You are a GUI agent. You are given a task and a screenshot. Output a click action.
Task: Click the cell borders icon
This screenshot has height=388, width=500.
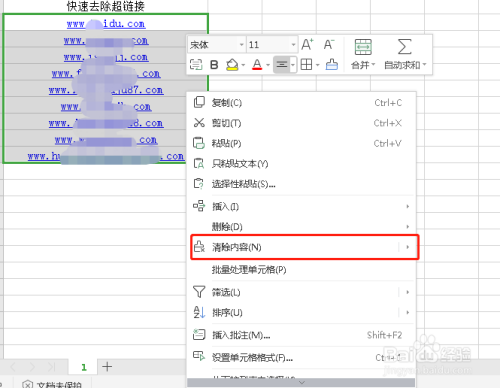coord(306,65)
